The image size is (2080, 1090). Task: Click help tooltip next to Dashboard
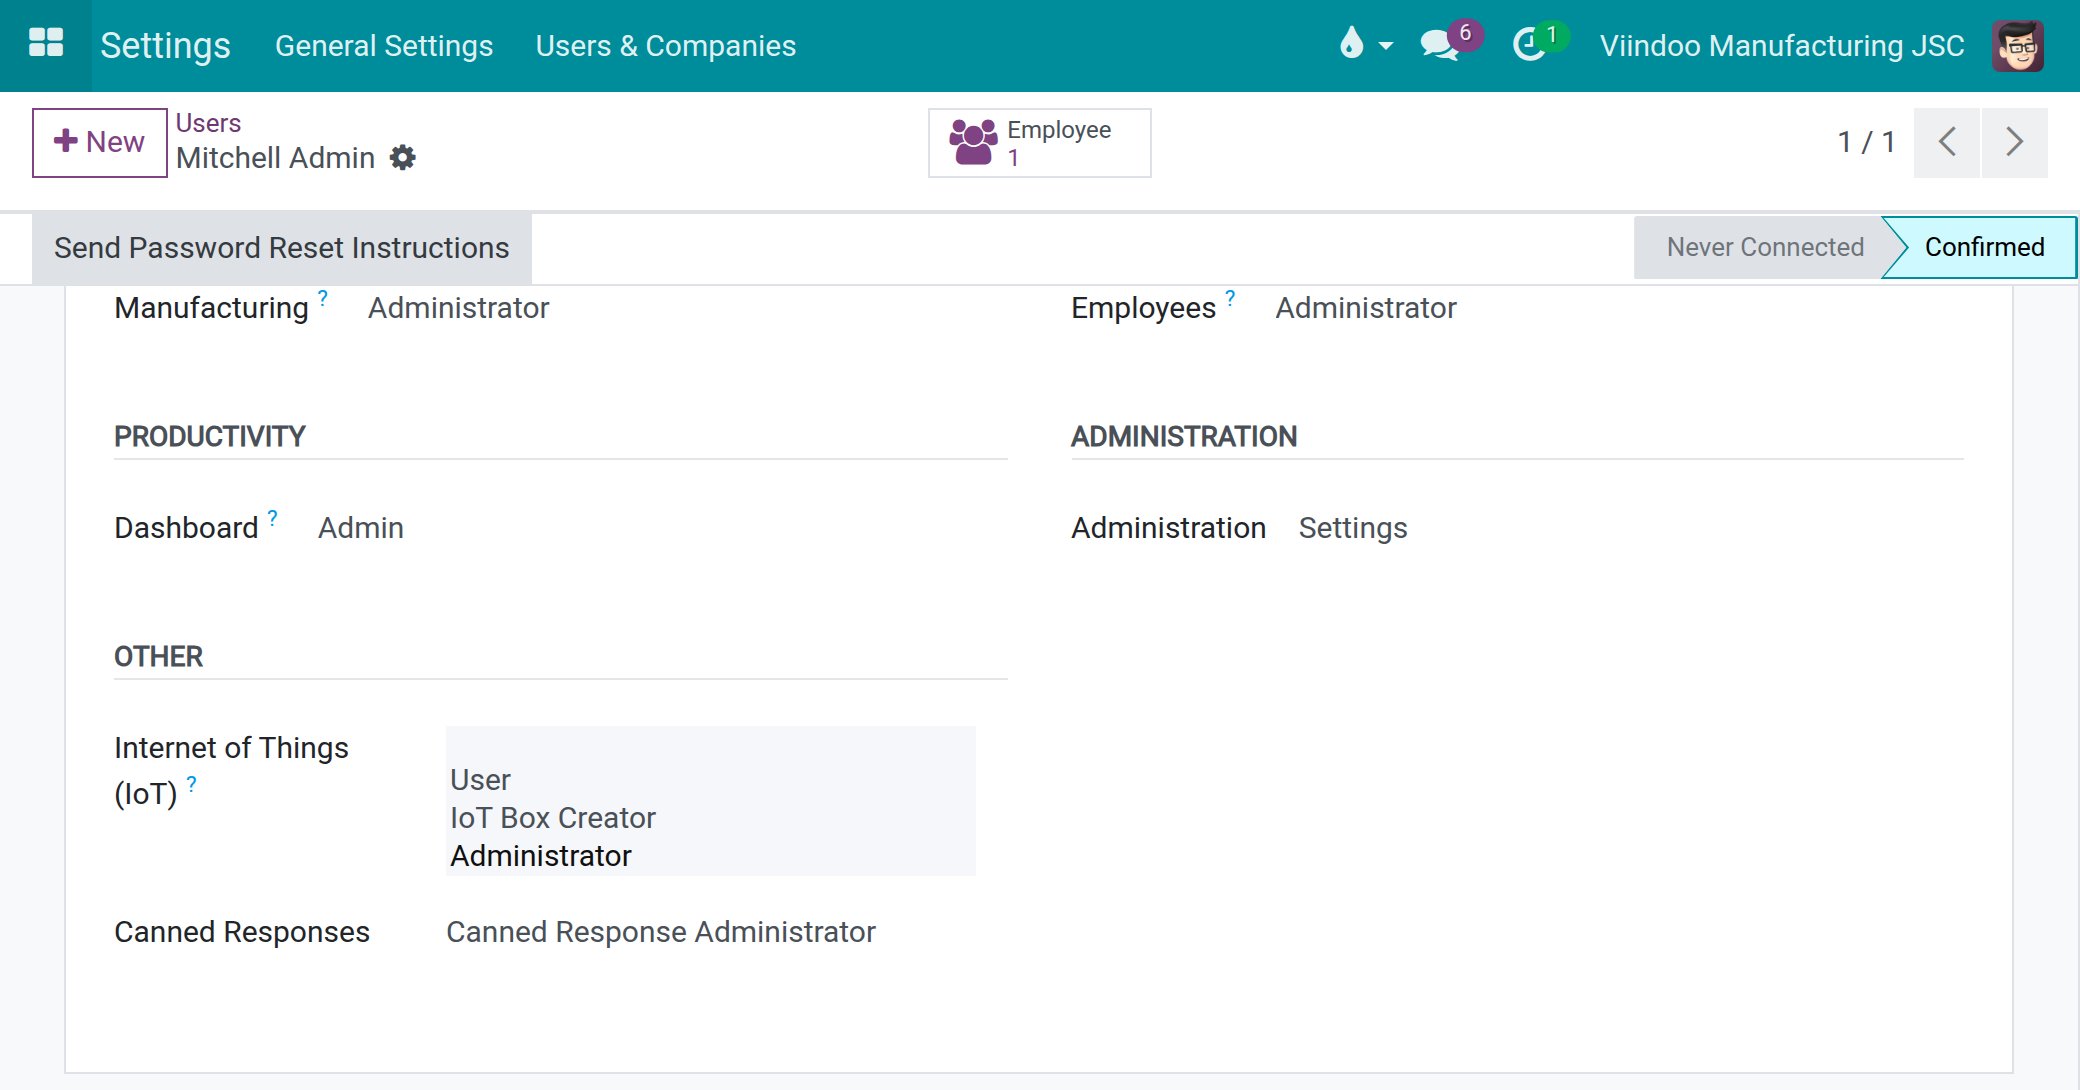coord(272,518)
